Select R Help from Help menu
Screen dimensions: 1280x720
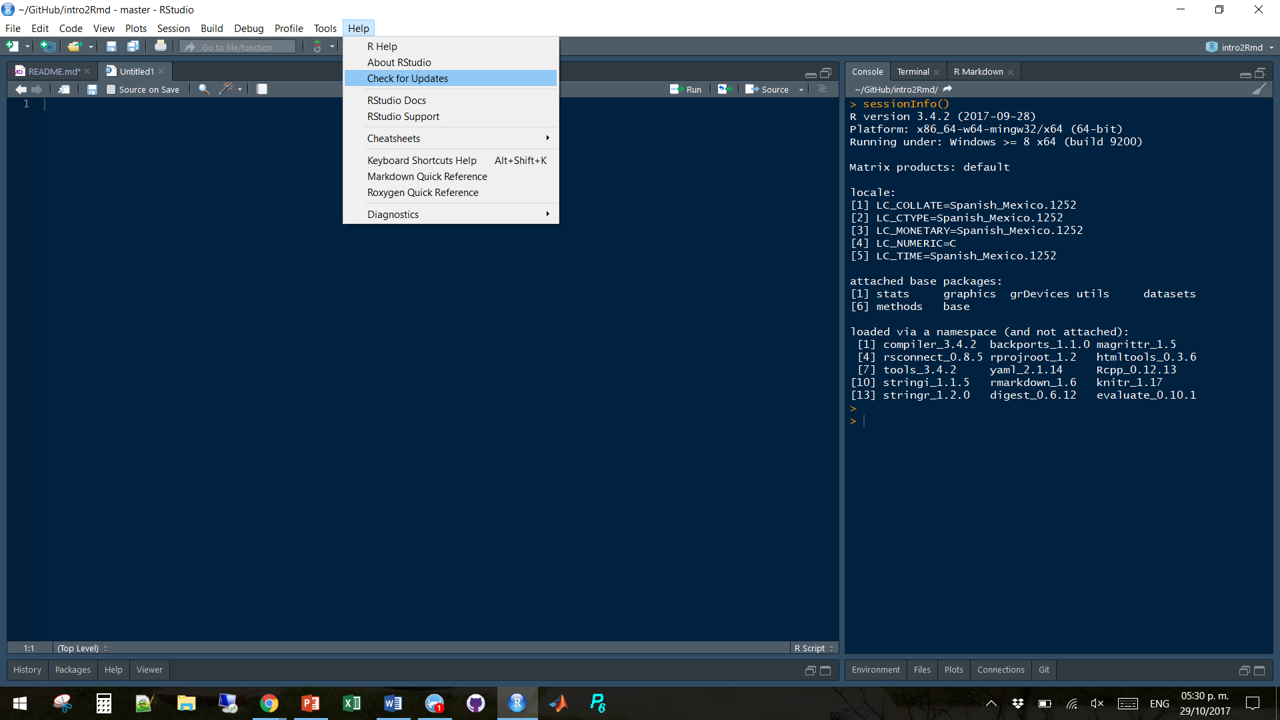click(450, 46)
